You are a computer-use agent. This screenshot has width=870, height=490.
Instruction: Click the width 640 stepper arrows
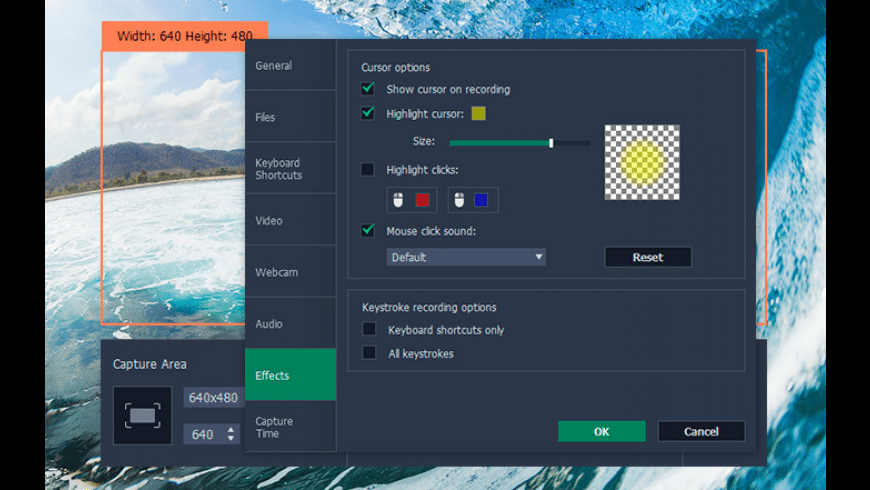[x=231, y=434]
